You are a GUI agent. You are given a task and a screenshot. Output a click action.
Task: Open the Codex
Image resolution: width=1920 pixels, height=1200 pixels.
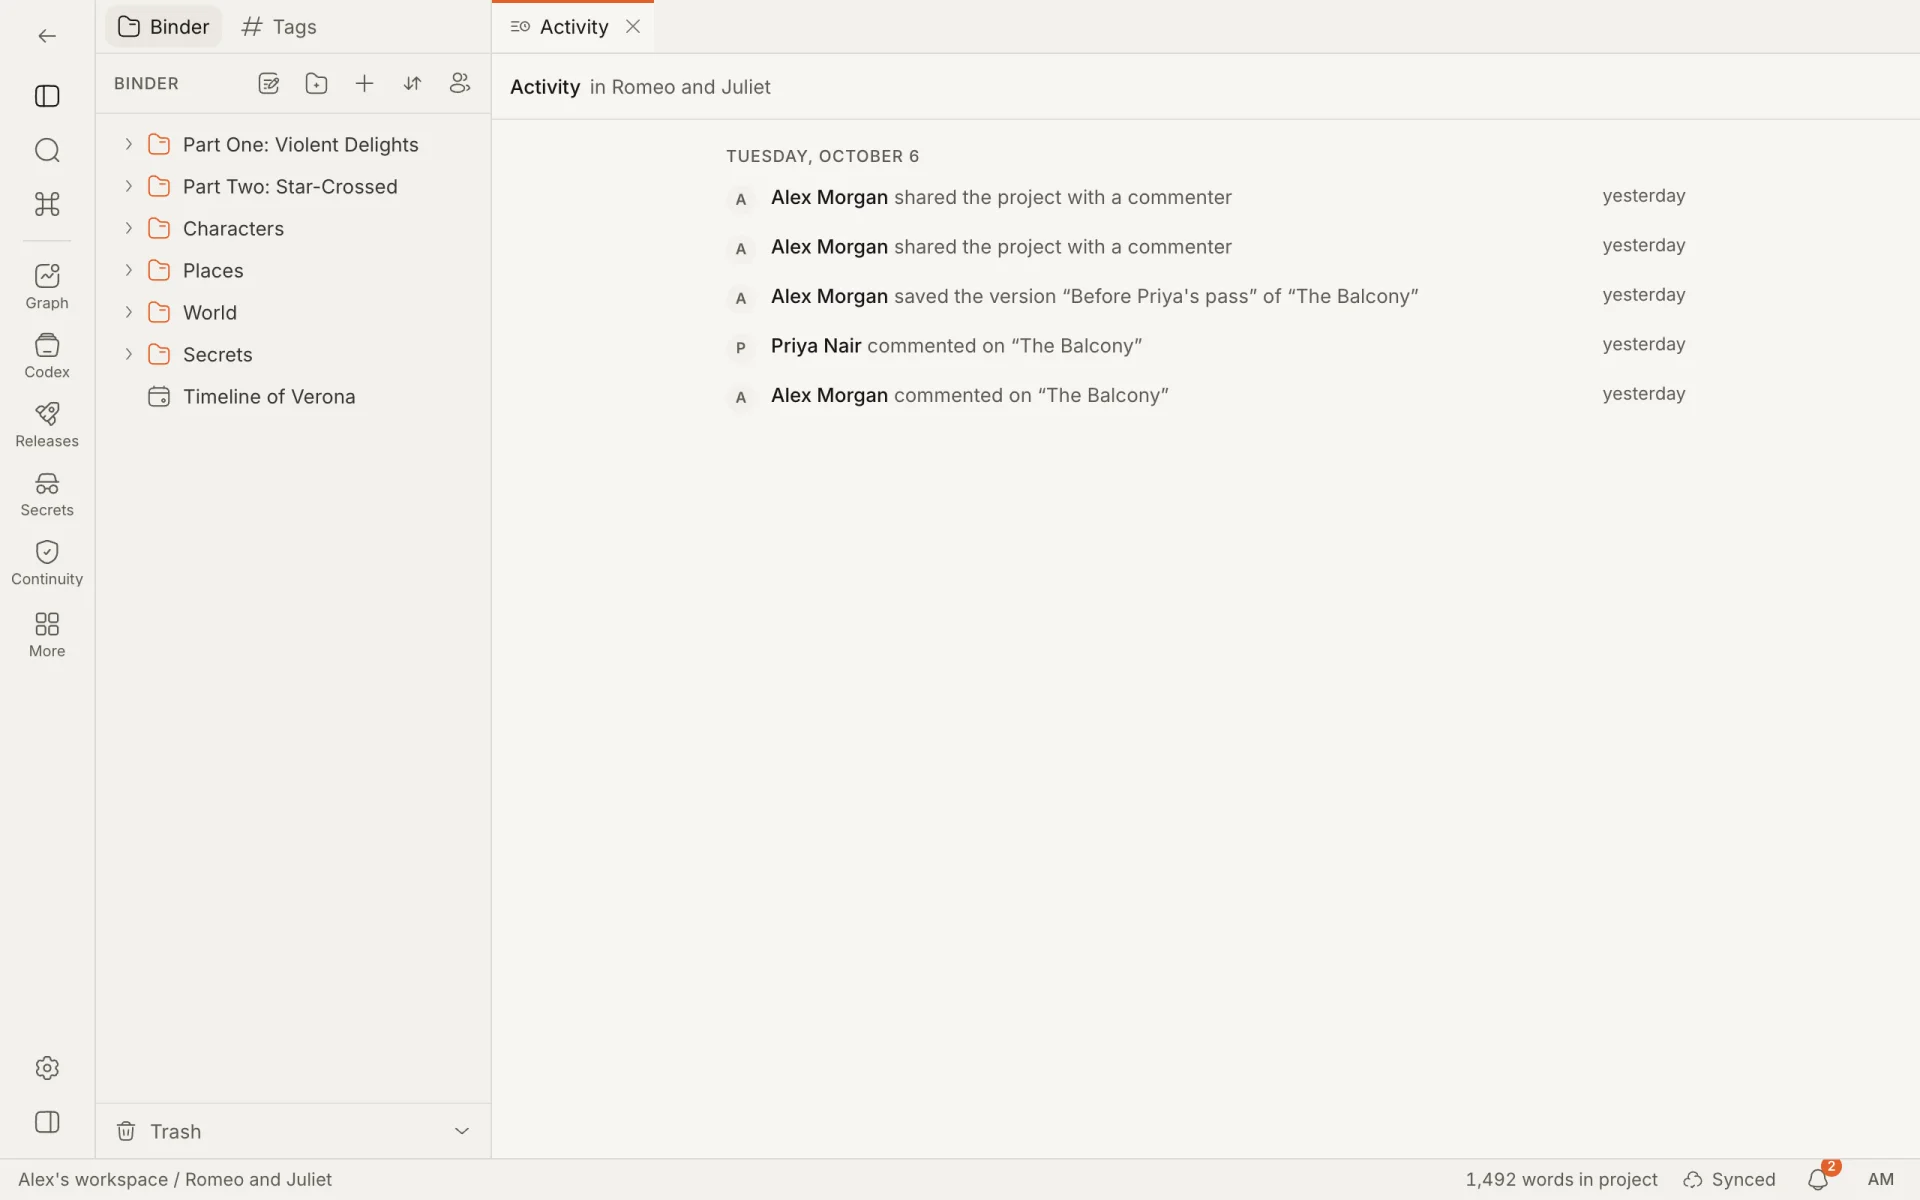(x=47, y=356)
